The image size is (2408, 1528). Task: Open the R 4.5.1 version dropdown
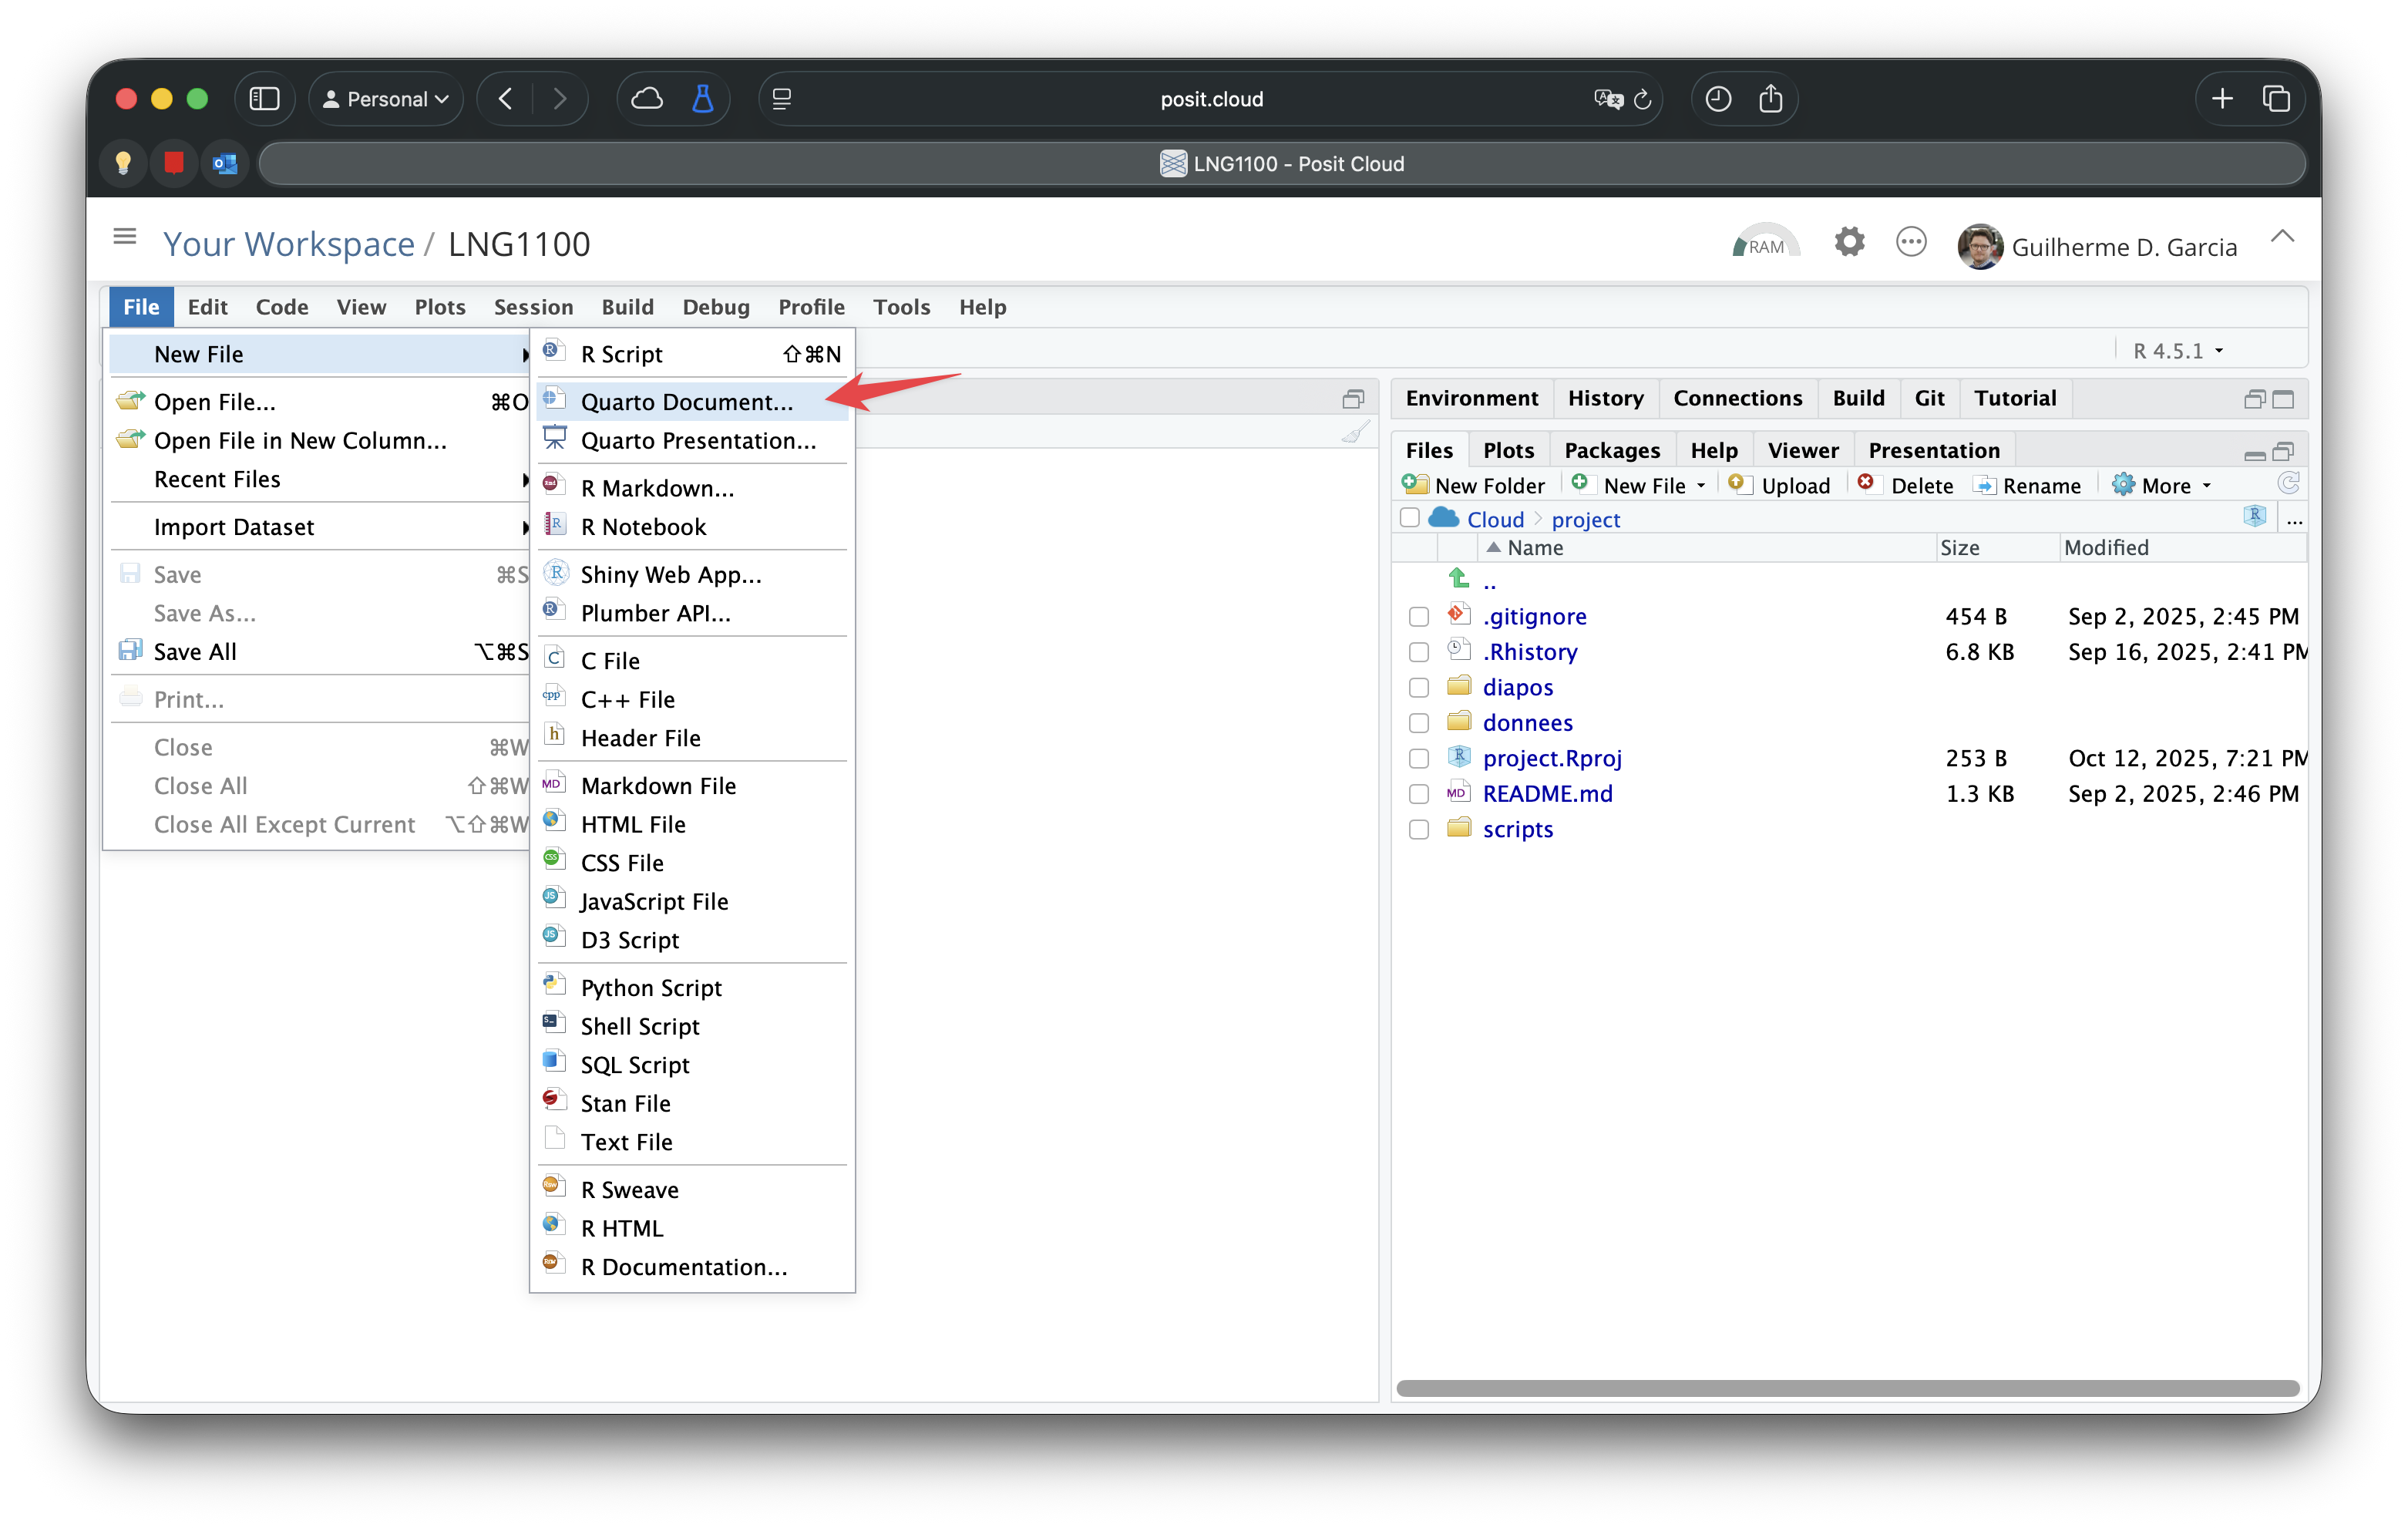(2177, 351)
